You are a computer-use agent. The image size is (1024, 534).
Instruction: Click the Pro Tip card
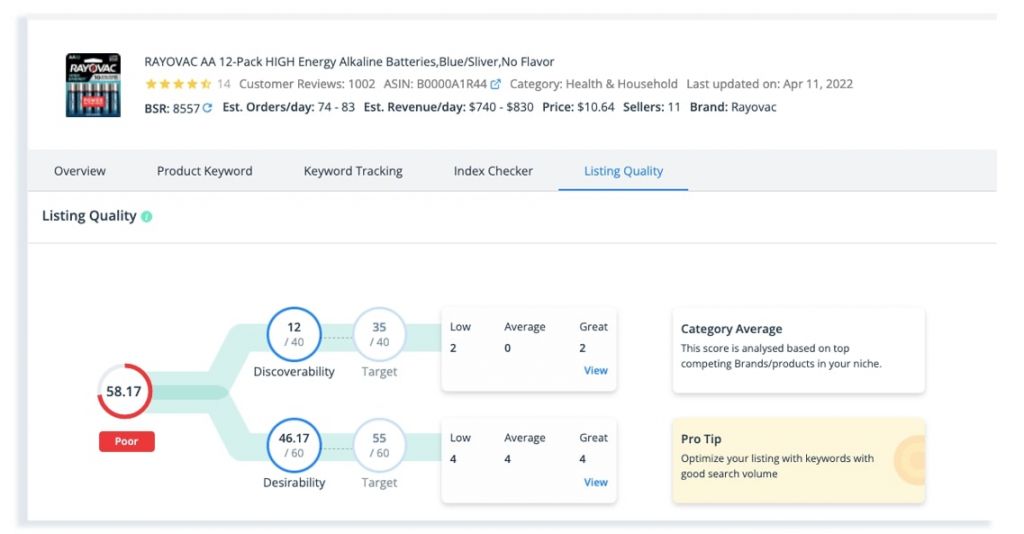799,461
